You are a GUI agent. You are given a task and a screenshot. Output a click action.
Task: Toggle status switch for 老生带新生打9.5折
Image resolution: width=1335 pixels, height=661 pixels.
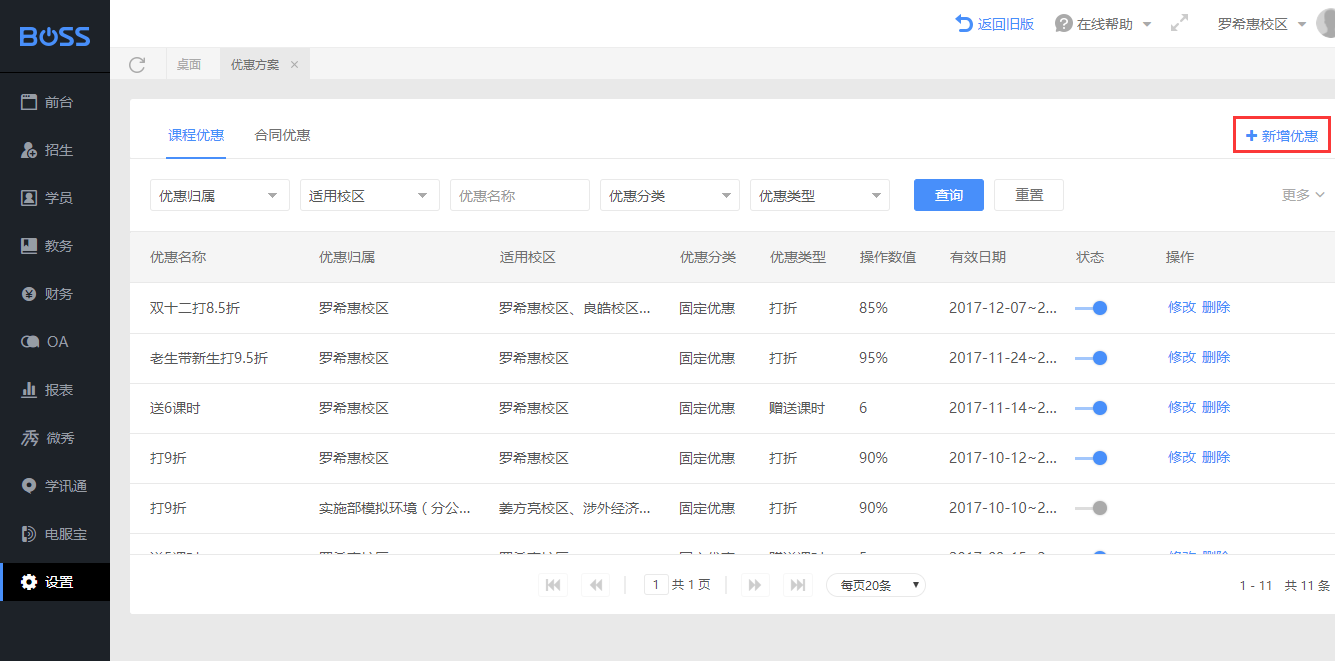click(1091, 358)
